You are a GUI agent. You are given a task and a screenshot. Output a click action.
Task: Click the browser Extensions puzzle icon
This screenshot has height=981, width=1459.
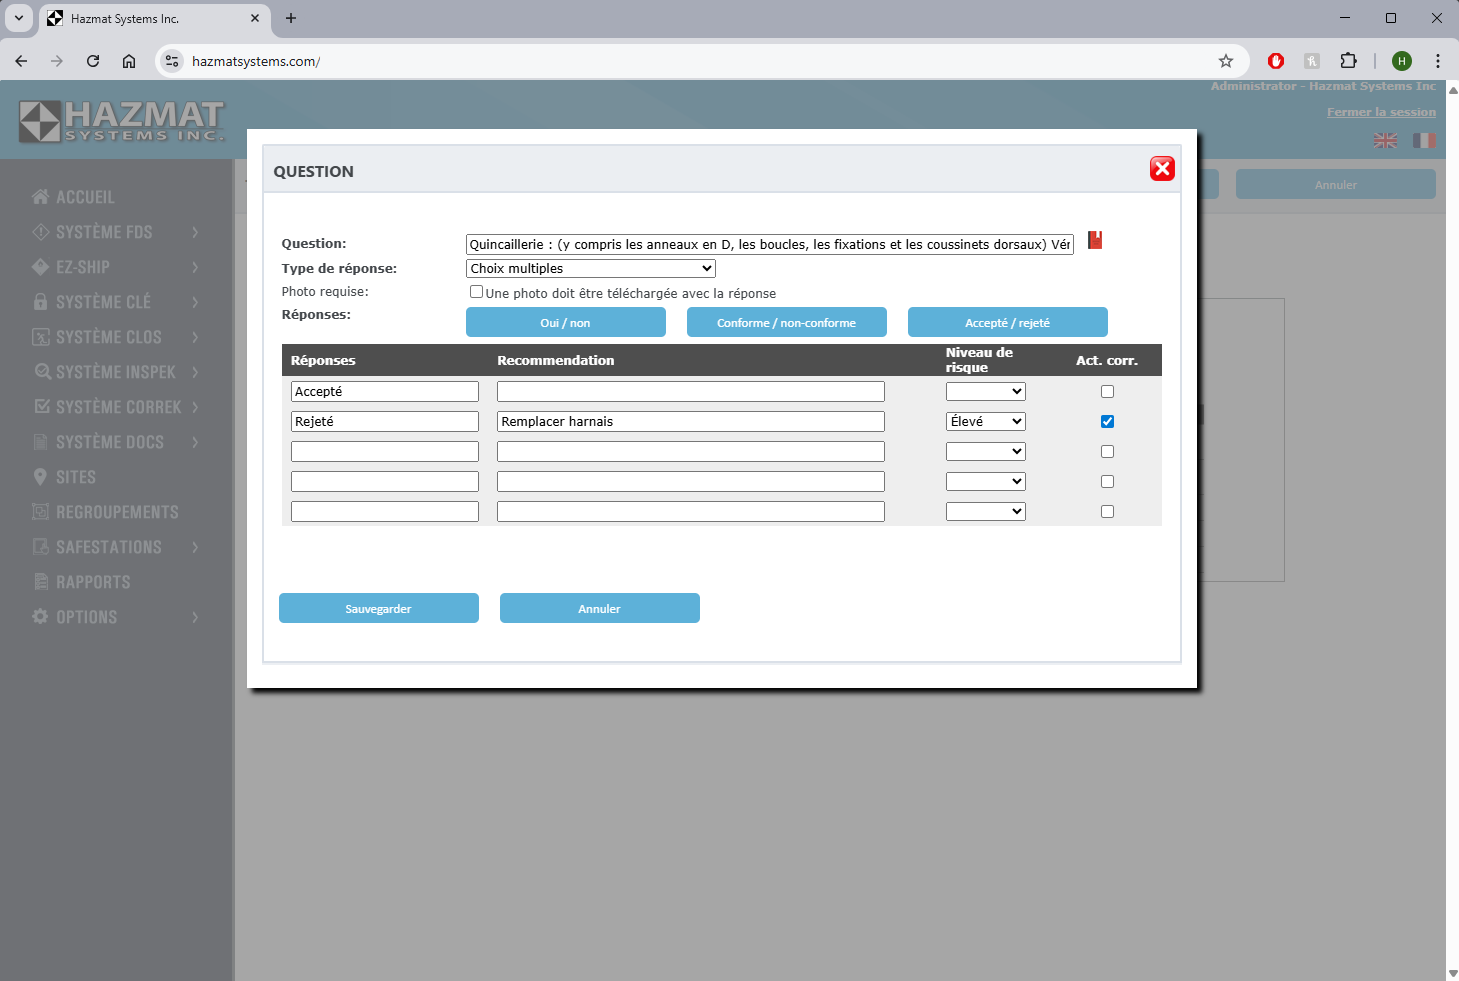click(x=1348, y=61)
